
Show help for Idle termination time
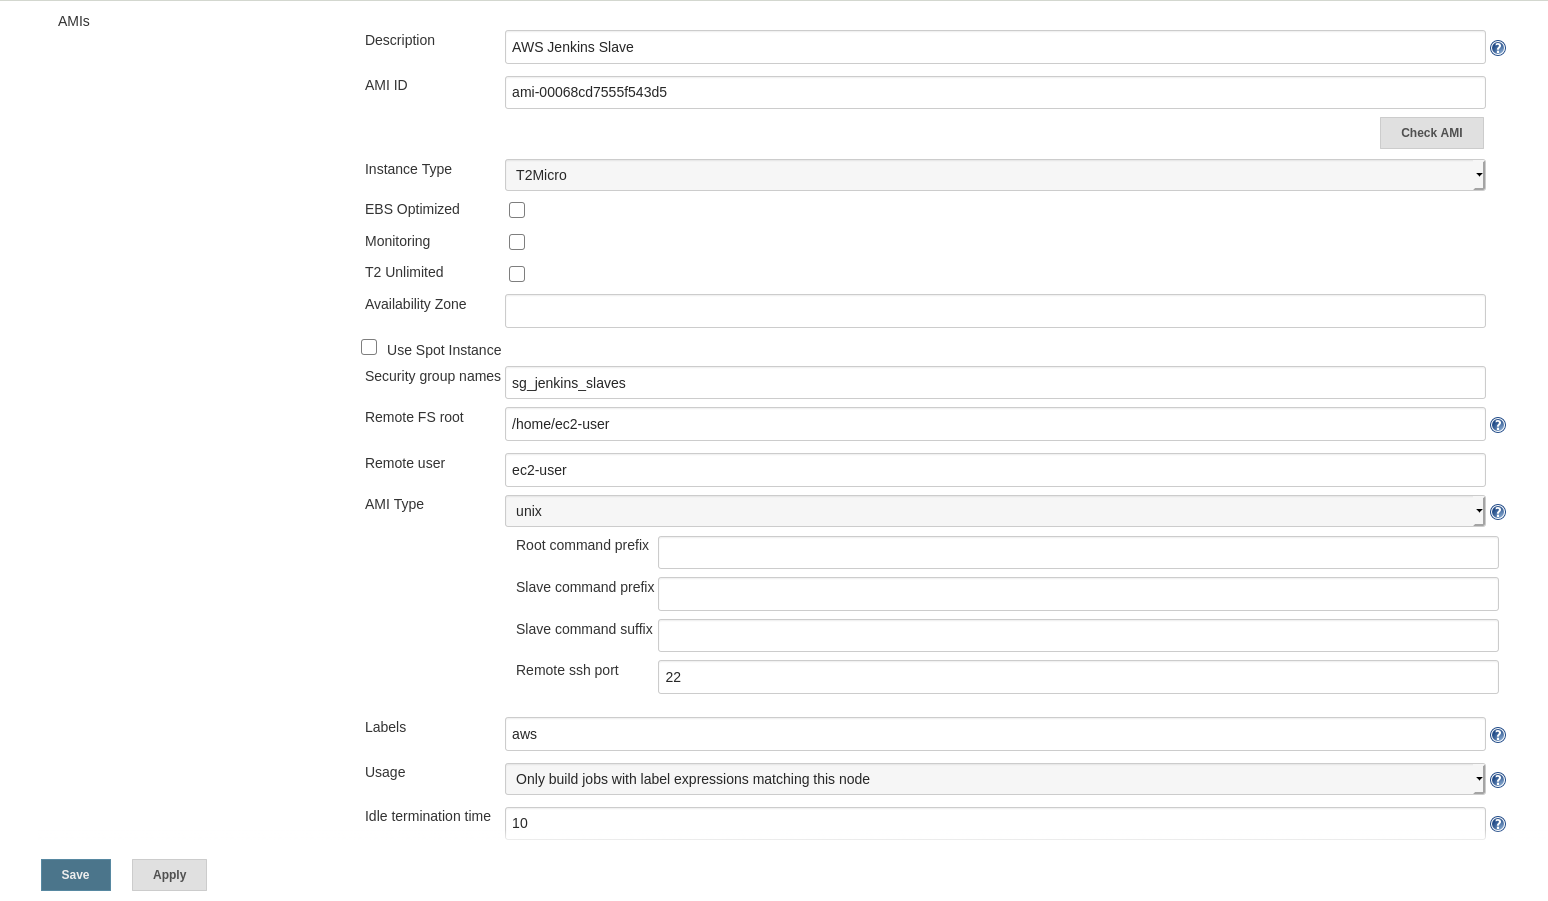[x=1497, y=824]
